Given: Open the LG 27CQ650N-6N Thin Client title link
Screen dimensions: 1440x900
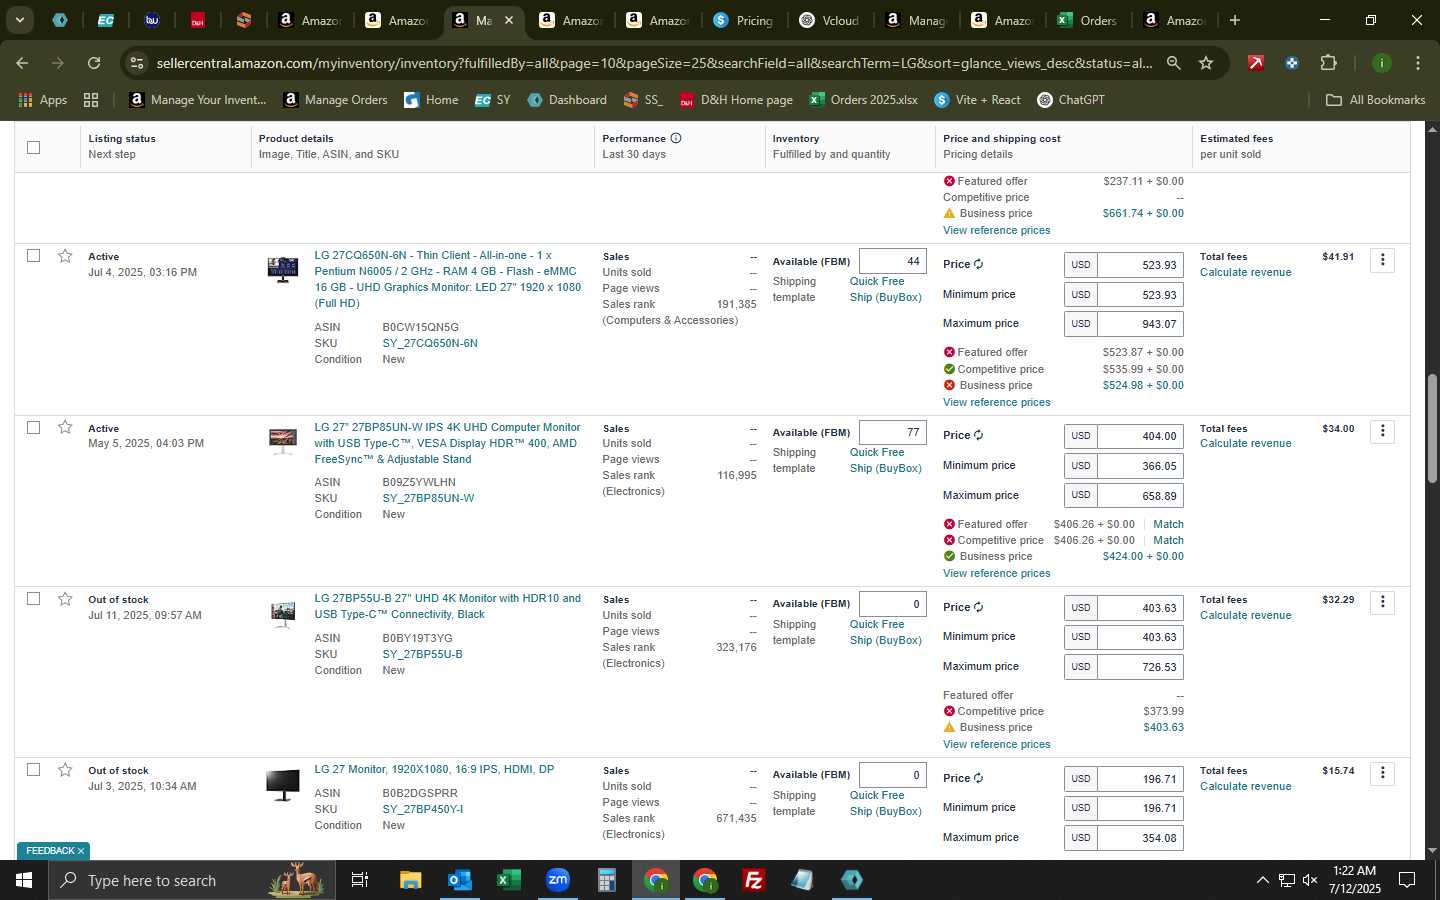Looking at the screenshot, I should coord(447,279).
